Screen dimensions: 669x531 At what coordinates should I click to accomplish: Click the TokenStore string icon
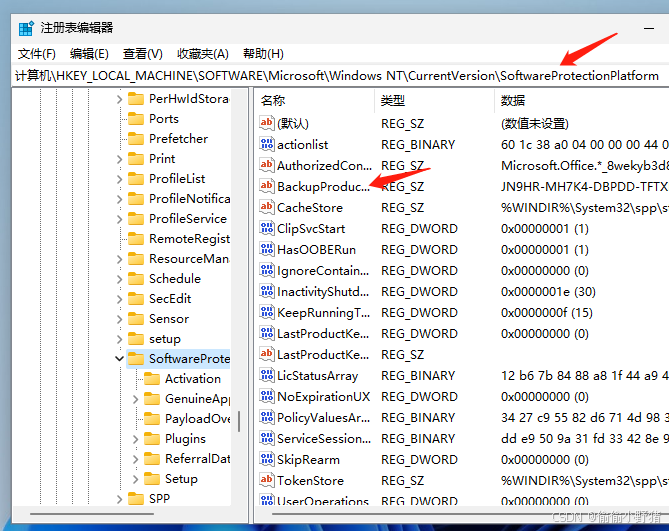[x=267, y=480]
